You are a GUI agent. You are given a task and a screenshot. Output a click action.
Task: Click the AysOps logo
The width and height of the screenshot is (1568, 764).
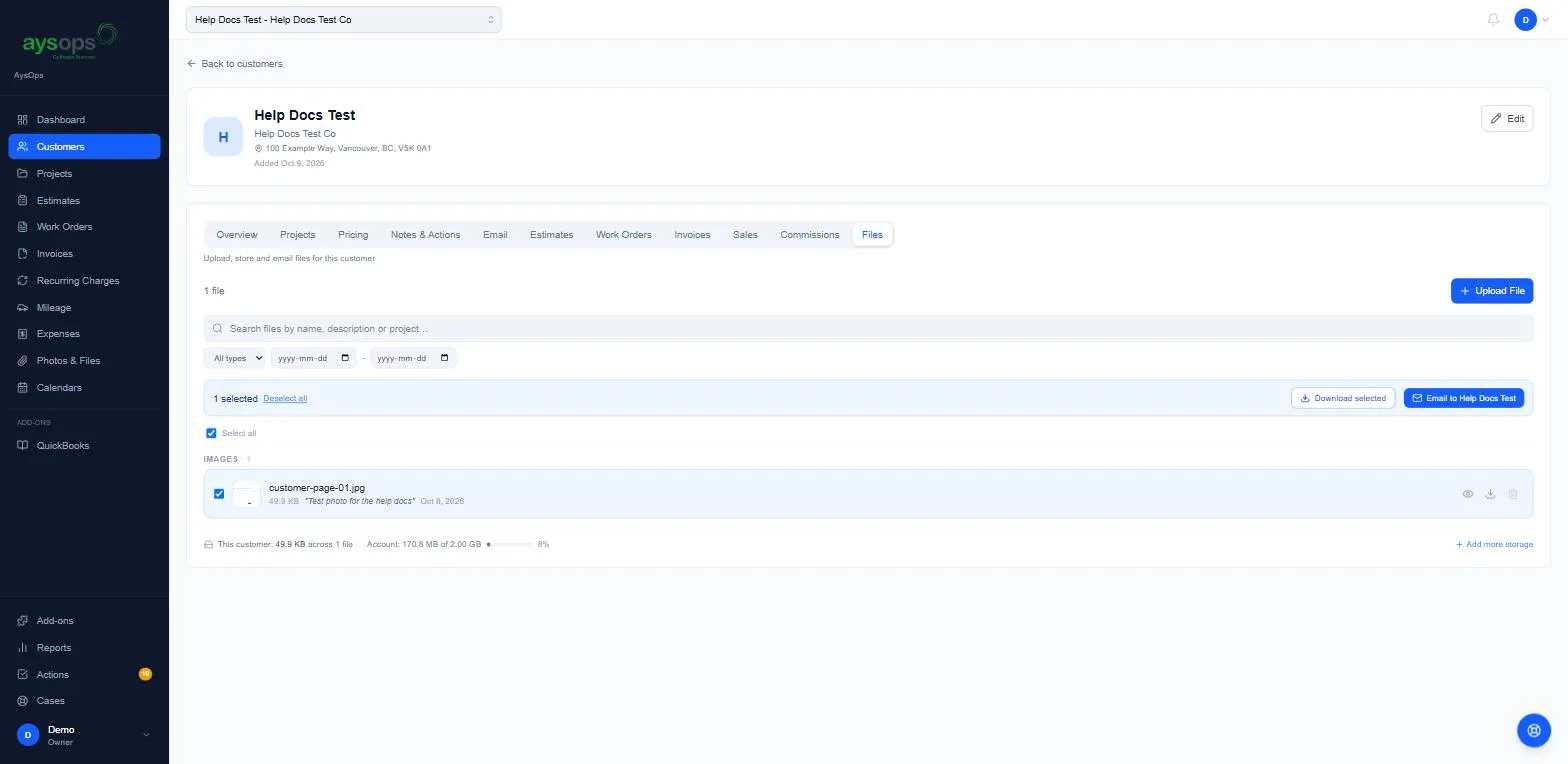pos(70,43)
